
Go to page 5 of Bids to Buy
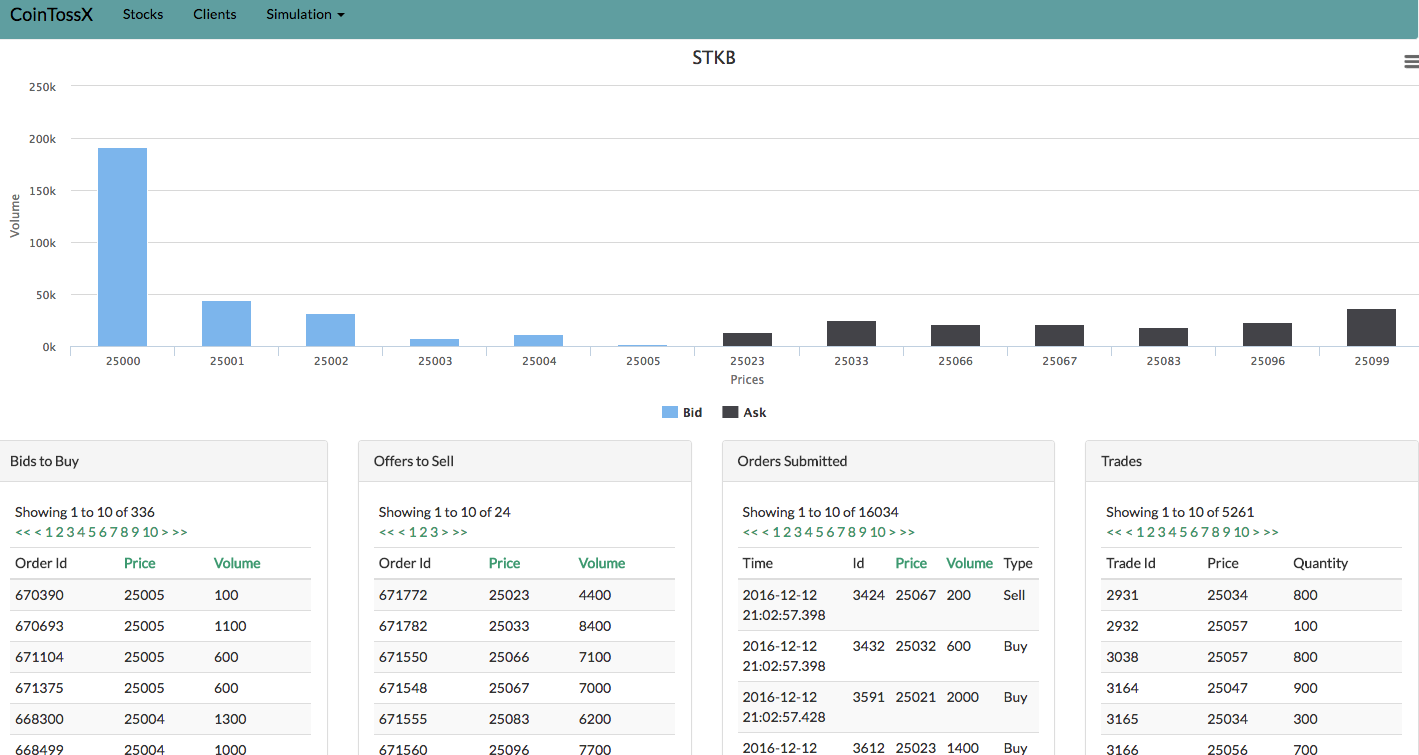(92, 532)
